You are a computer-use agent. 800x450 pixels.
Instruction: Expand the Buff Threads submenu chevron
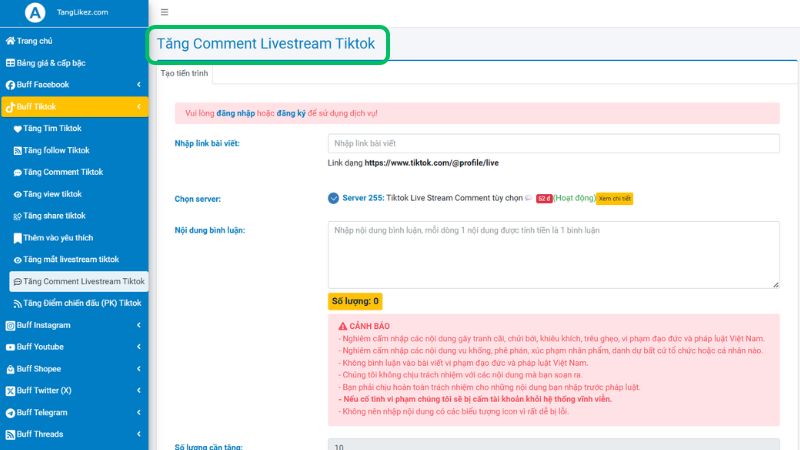pos(139,434)
